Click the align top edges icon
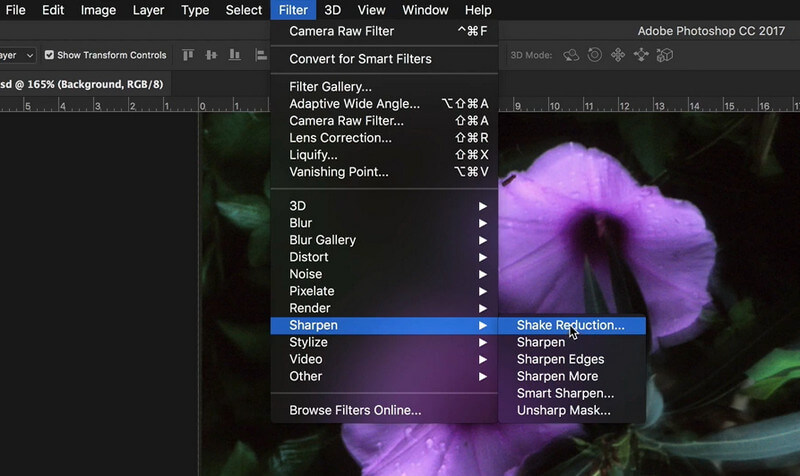Image resolution: width=800 pixels, height=476 pixels. pyautogui.click(x=188, y=55)
